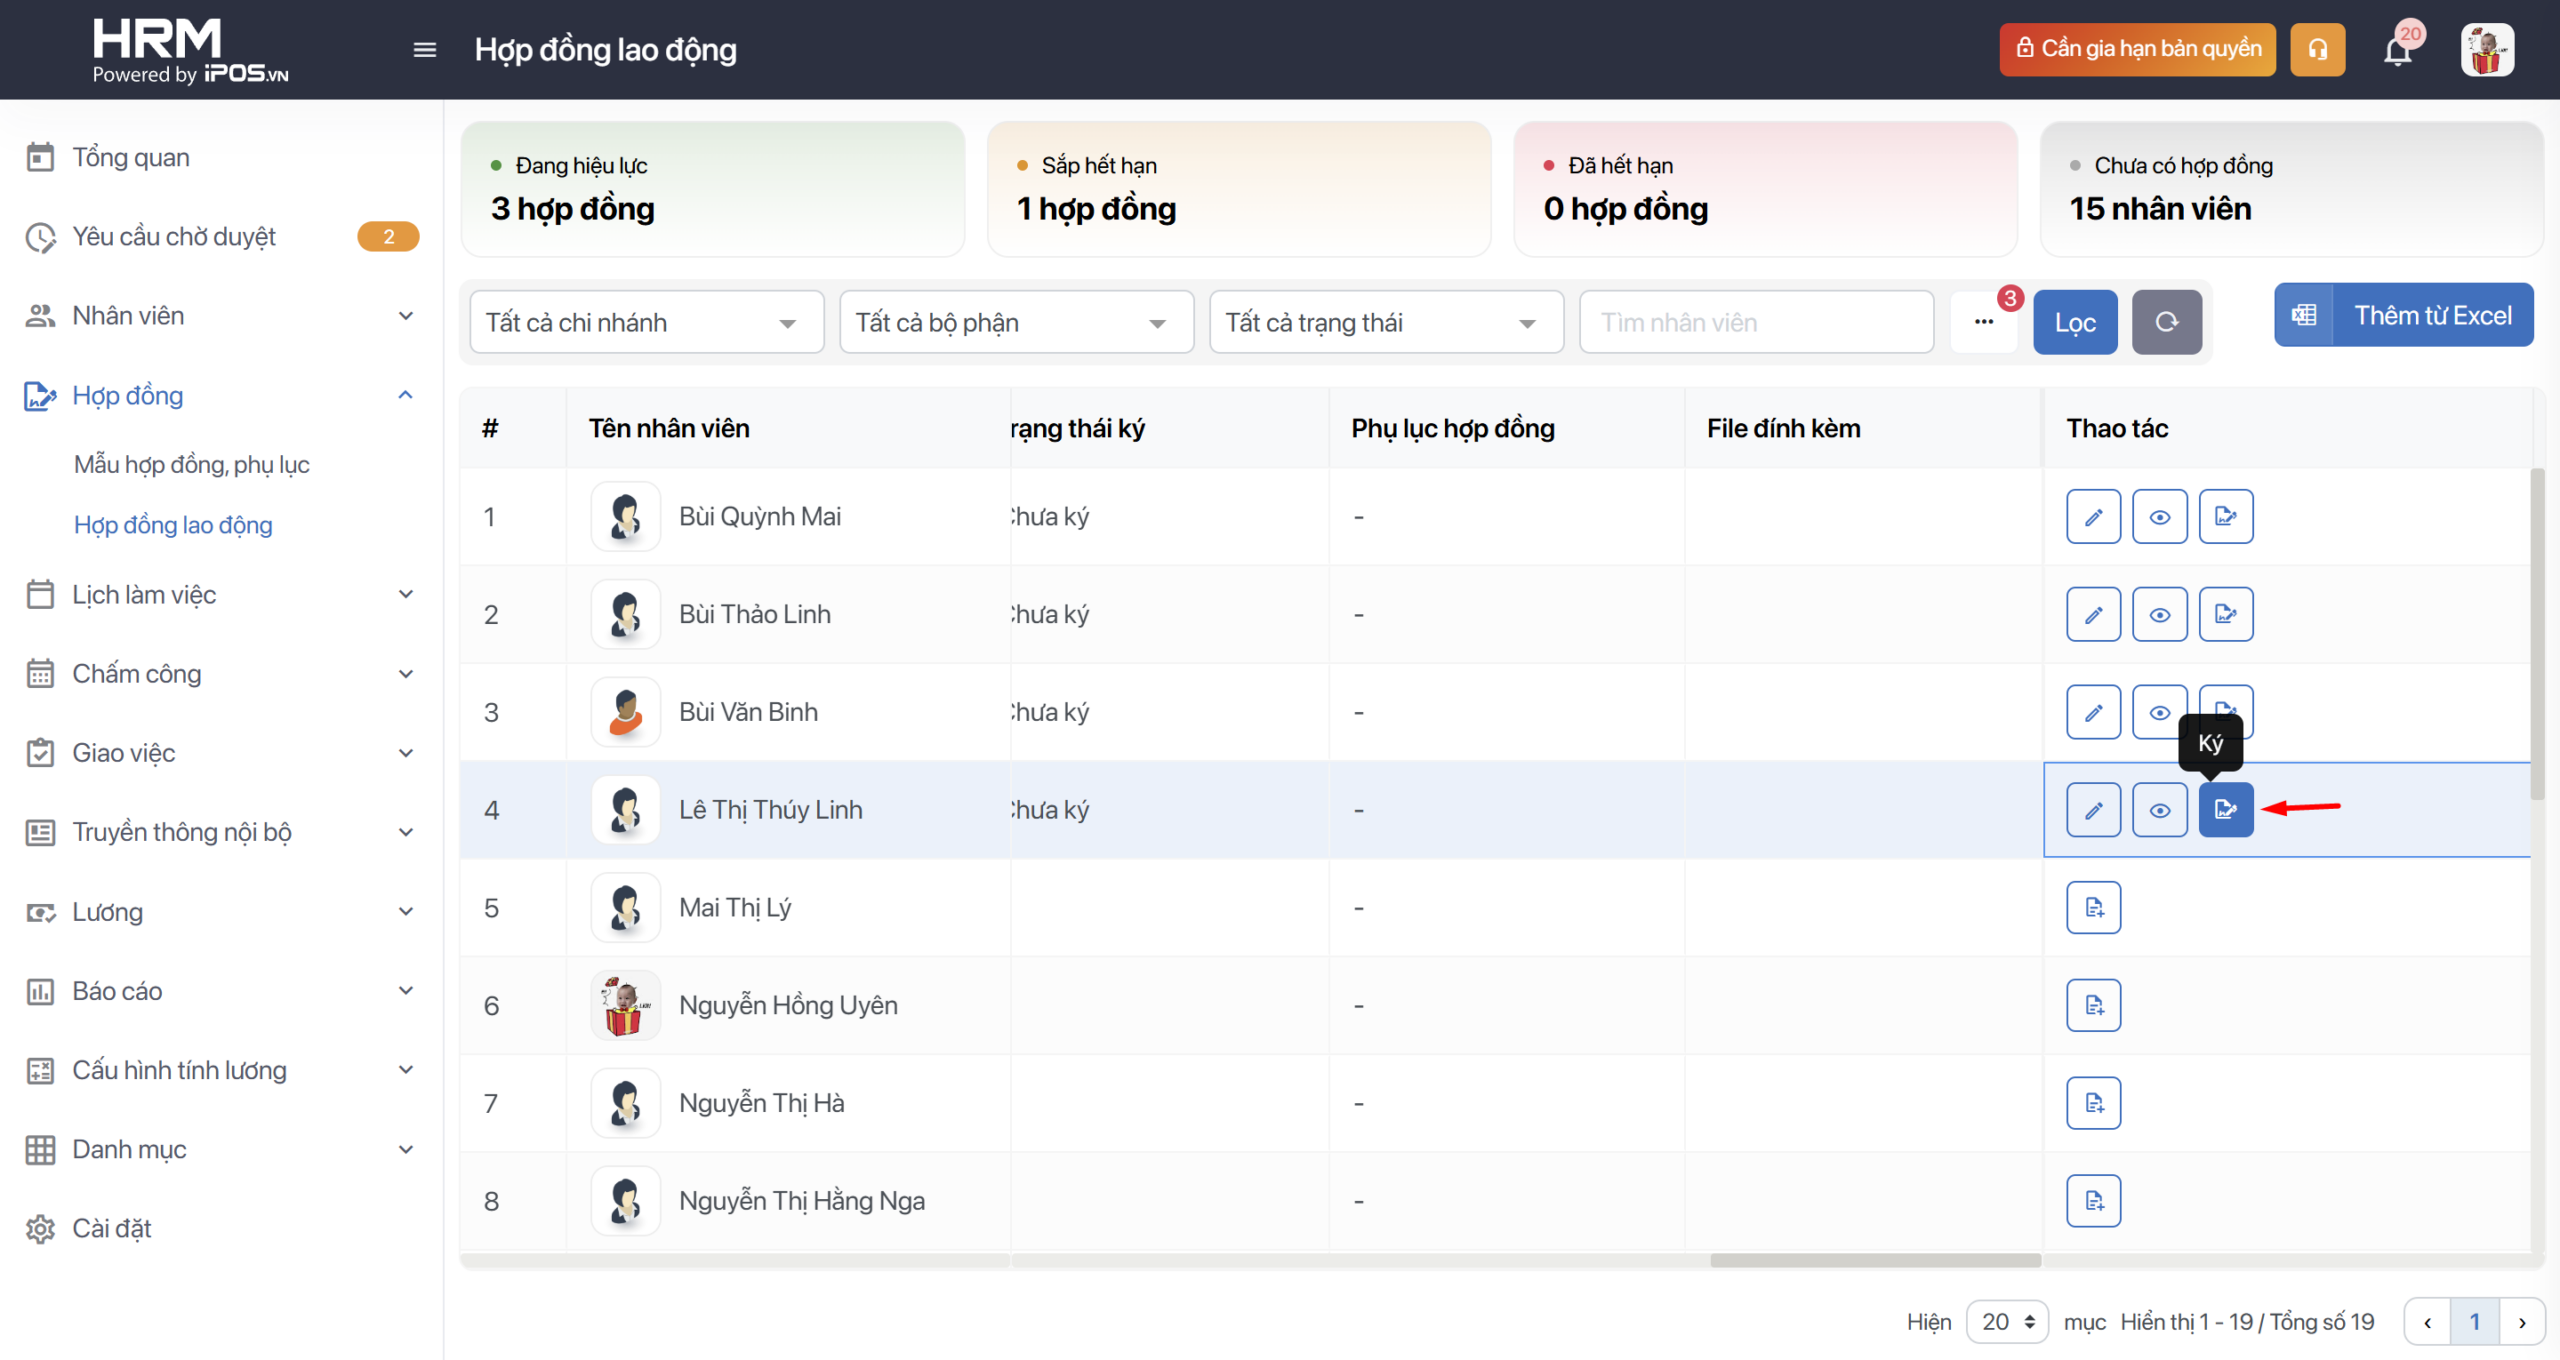Open more filters ellipsis button
Viewport: 2560px width, 1360px height.
tap(1984, 322)
